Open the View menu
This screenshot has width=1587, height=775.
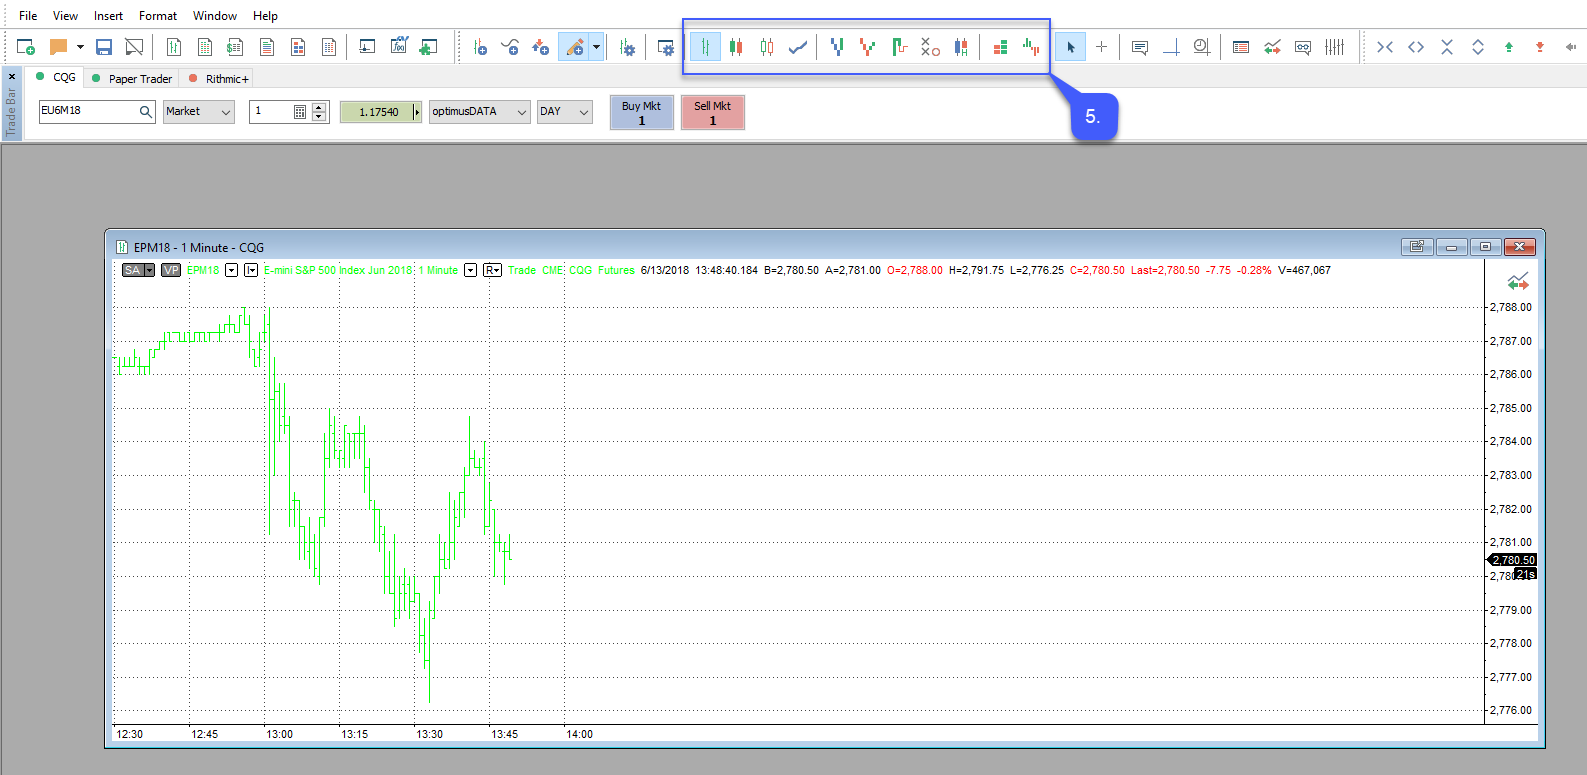65,16
